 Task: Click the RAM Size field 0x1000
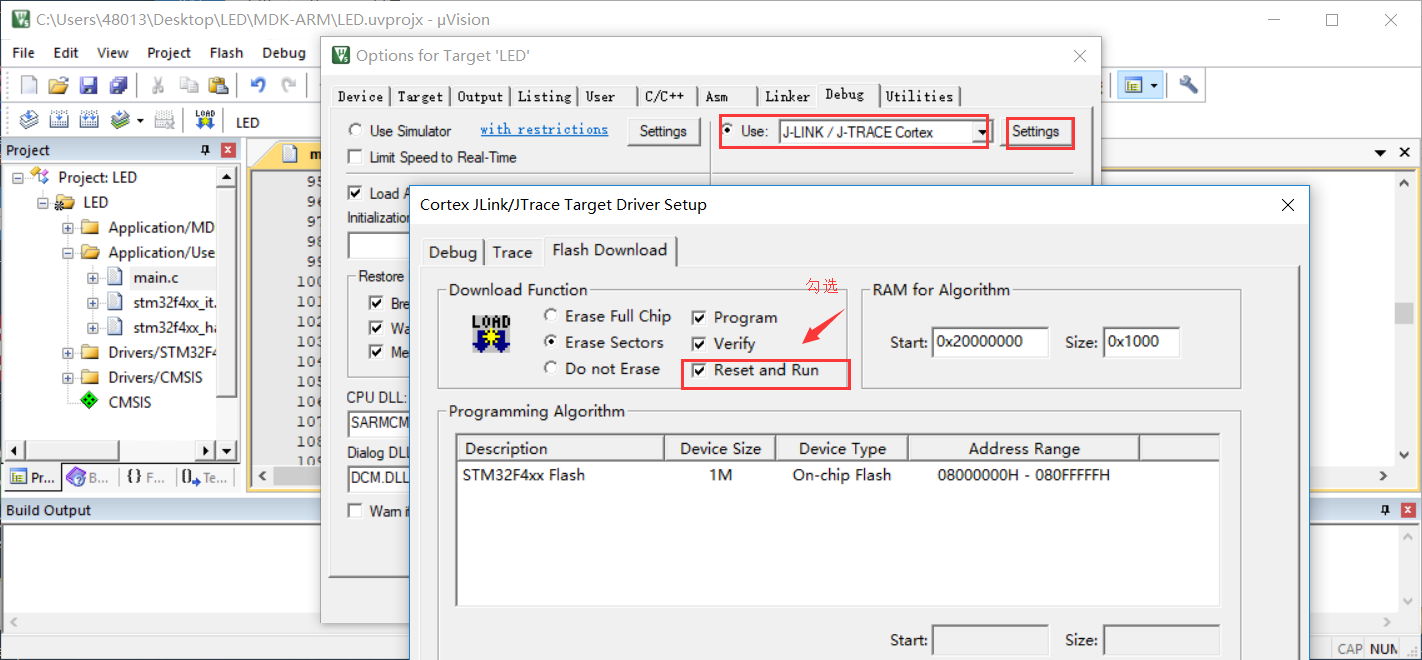coord(1141,342)
